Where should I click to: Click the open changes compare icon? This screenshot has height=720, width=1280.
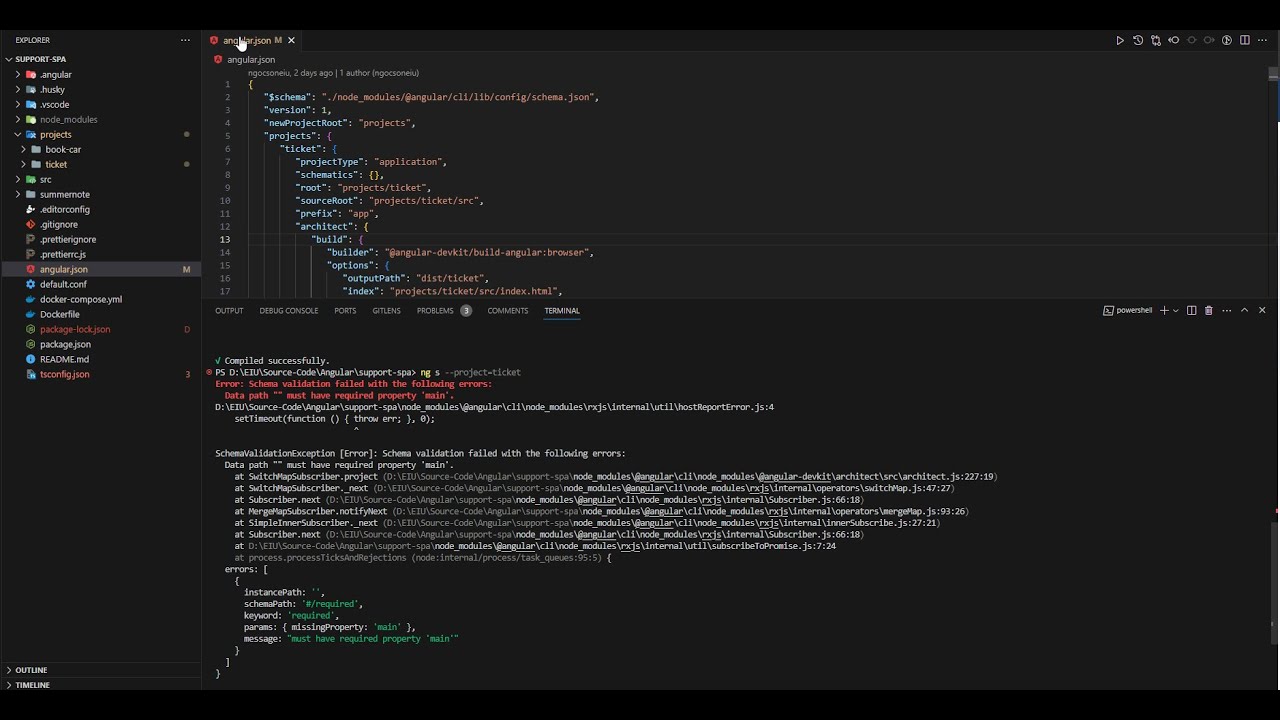click(1156, 40)
